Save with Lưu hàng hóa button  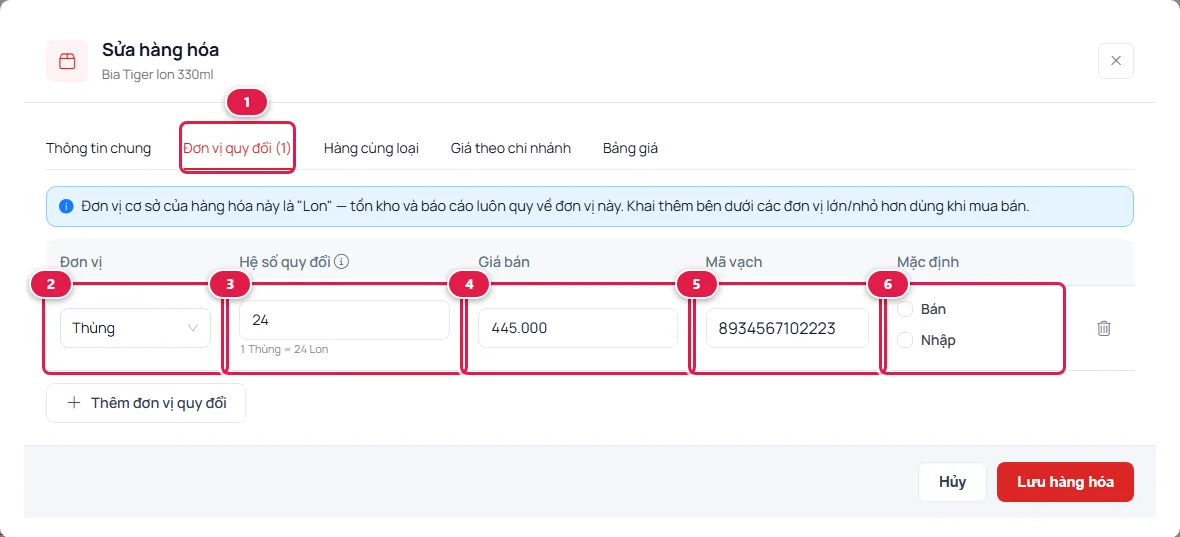(1066, 481)
